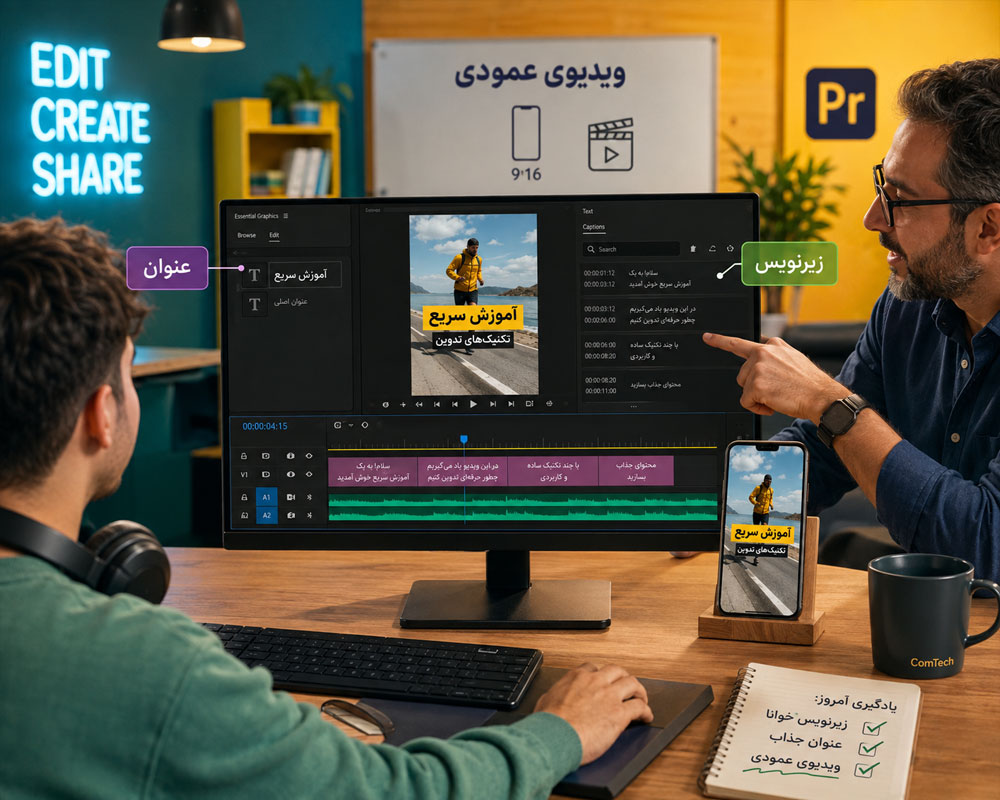Image resolution: width=1000 pixels, height=800 pixels.
Task: Click the Text panel title
Action: coord(587,211)
